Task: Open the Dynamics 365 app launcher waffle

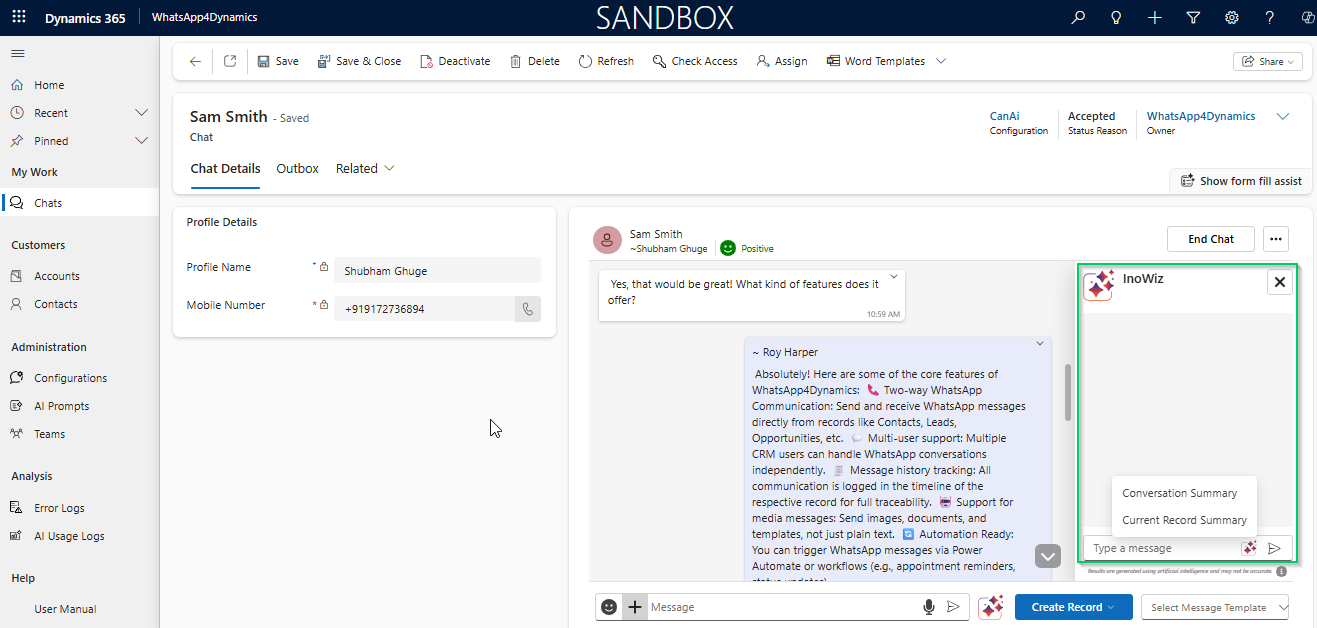Action: (19, 18)
